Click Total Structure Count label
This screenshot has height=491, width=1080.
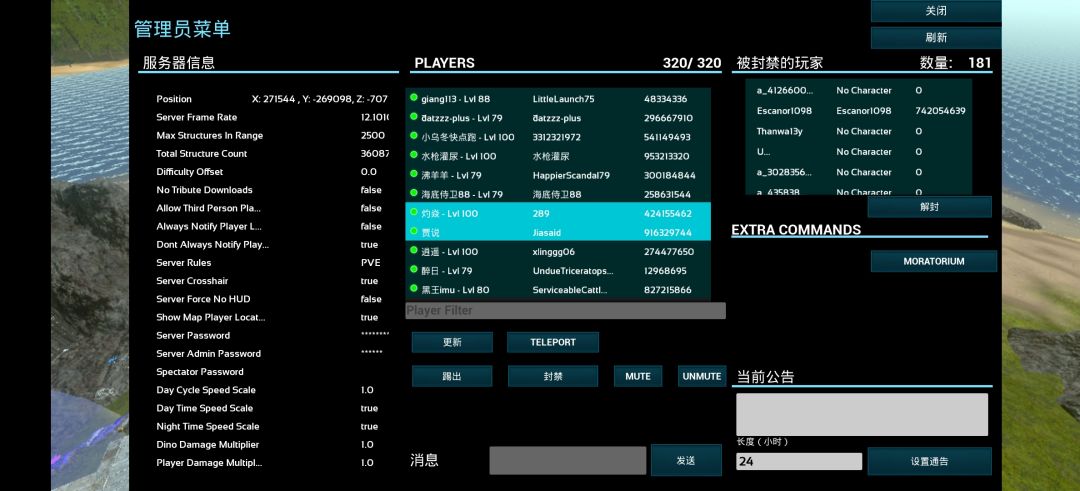(x=201, y=154)
